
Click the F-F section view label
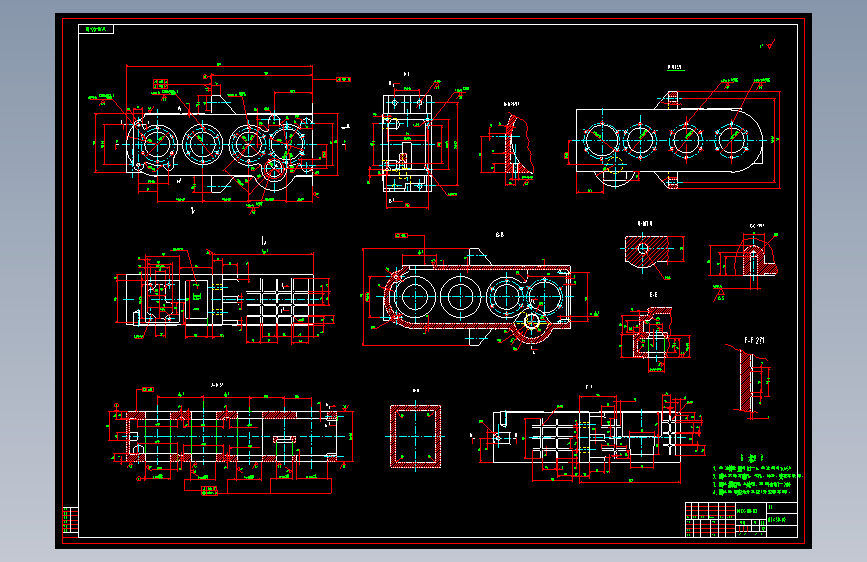pyautogui.click(x=754, y=341)
